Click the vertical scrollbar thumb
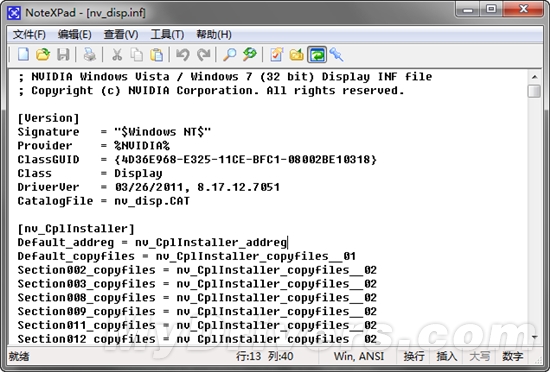 (534, 91)
